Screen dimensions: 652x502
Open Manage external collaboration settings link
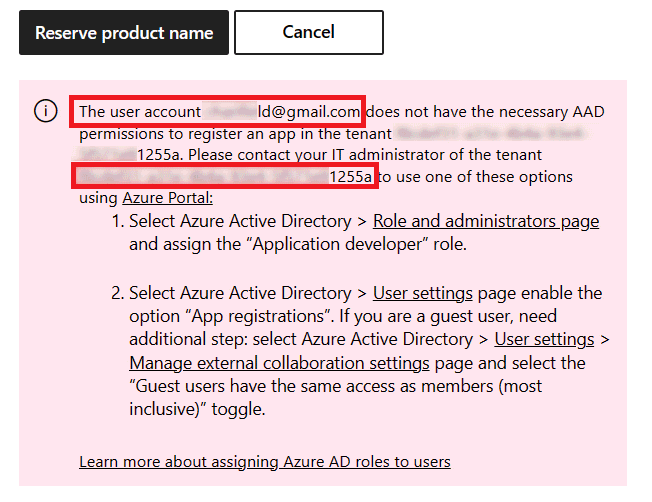coord(279,363)
